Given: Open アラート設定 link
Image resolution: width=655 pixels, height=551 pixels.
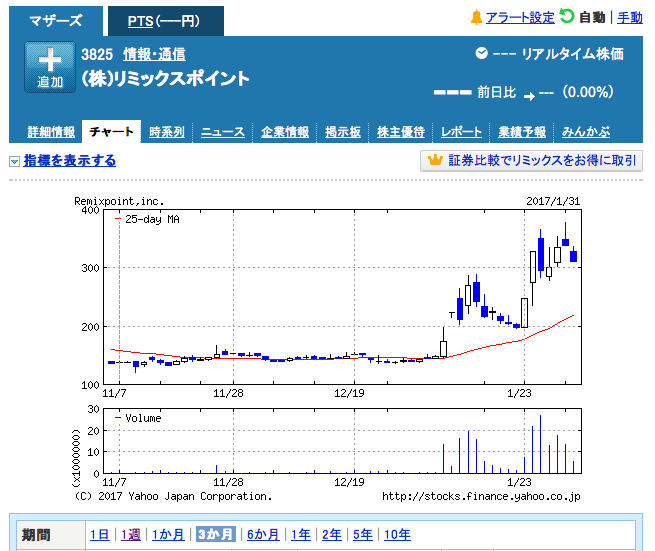Looking at the screenshot, I should coord(520,18).
